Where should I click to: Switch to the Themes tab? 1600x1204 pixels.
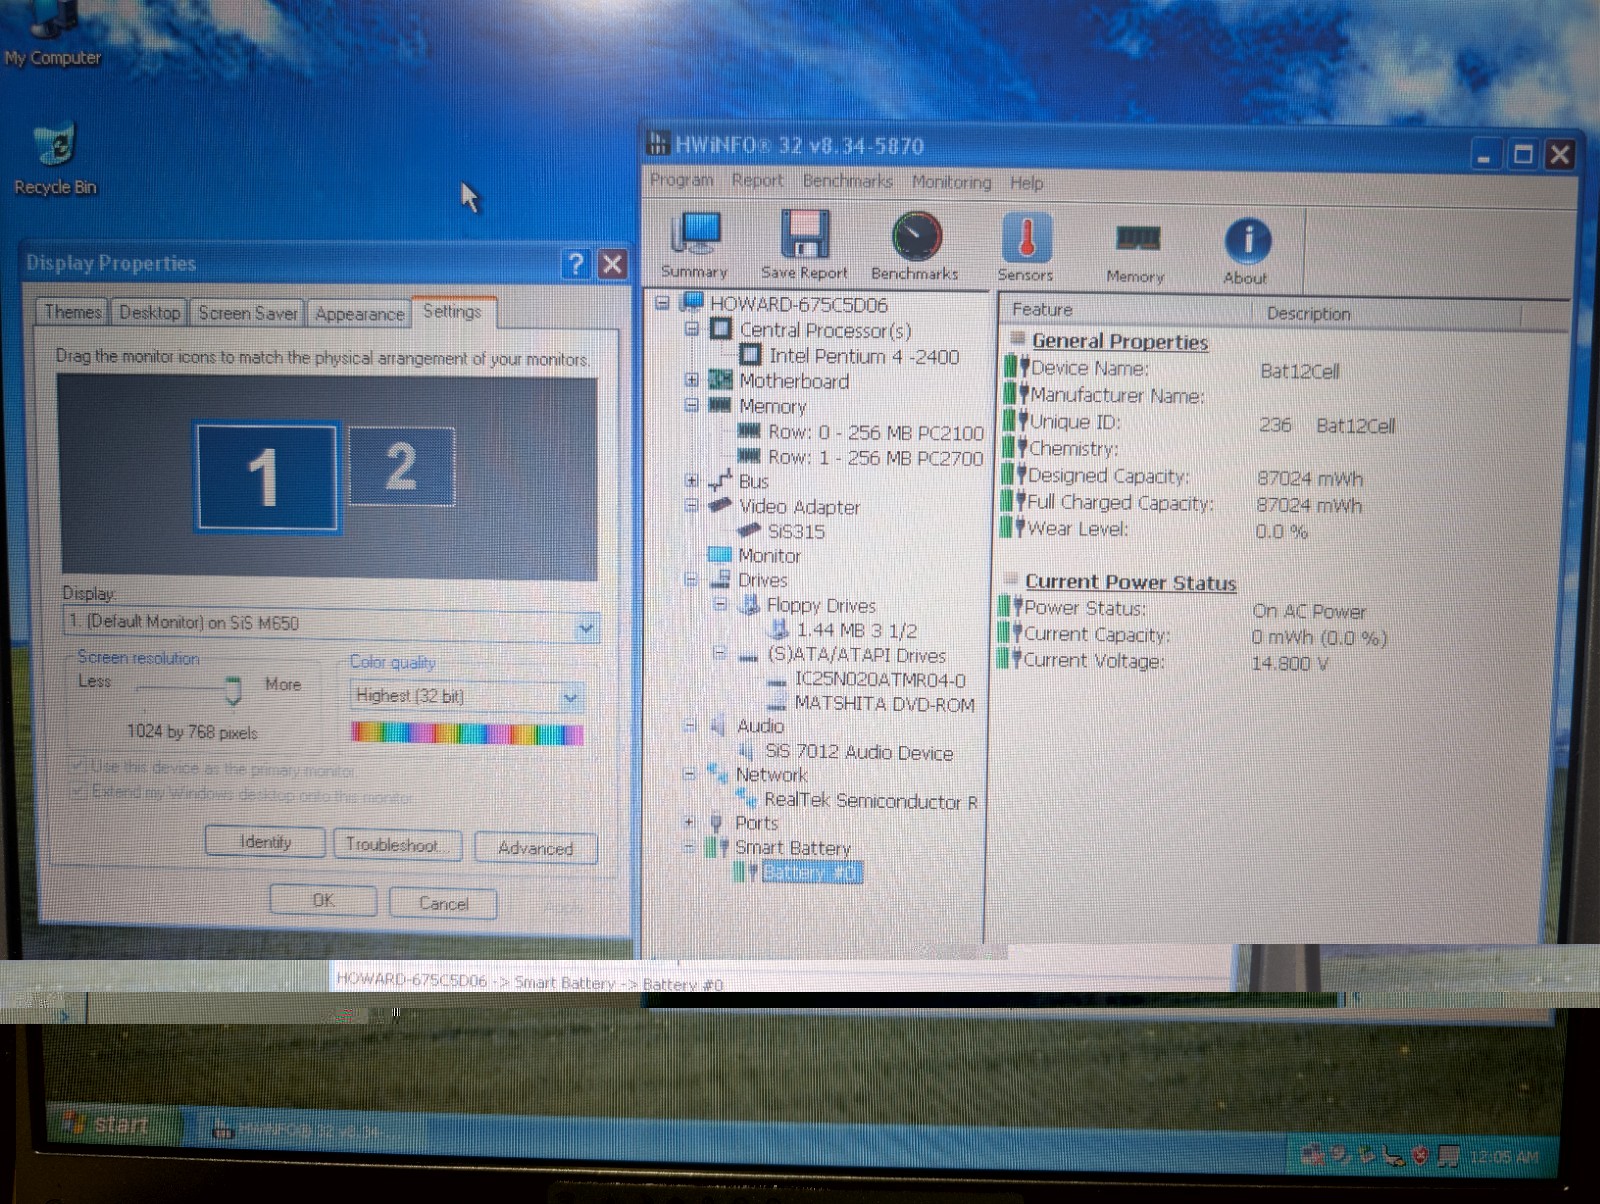tap(72, 312)
